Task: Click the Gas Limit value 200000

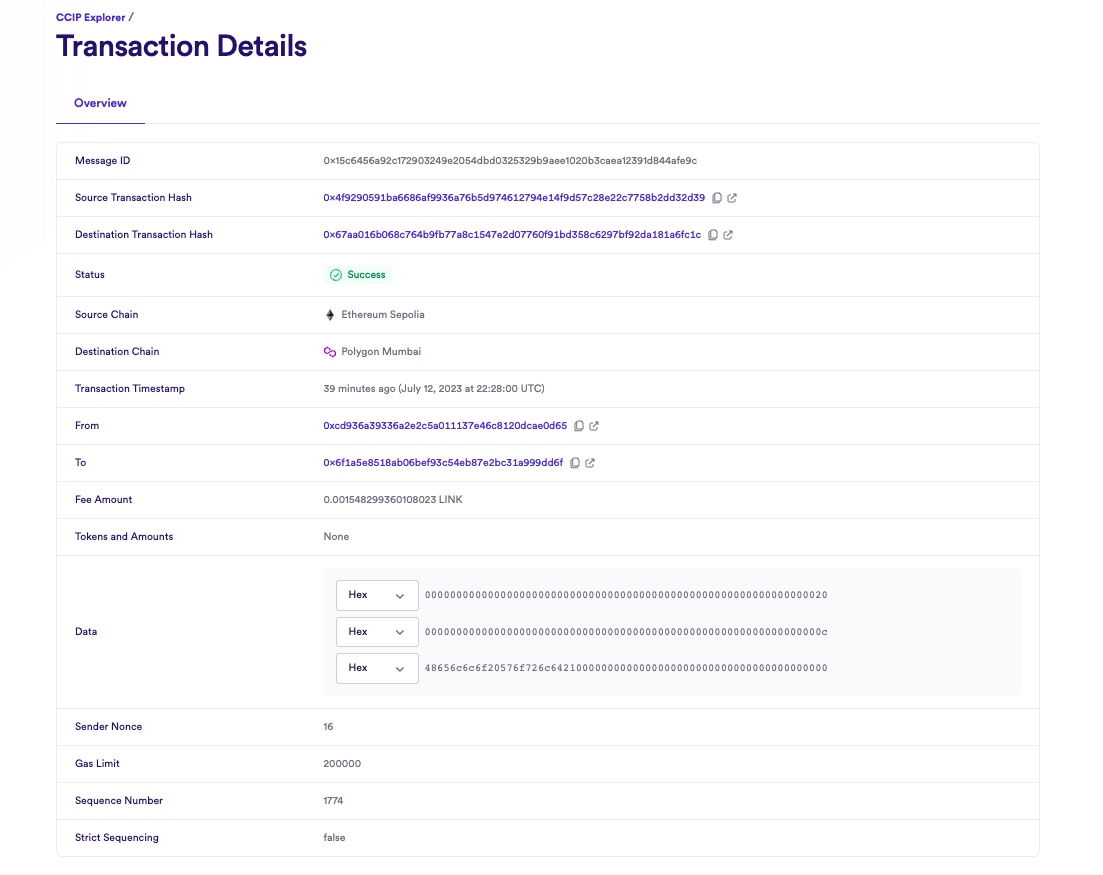Action: [x=343, y=764]
